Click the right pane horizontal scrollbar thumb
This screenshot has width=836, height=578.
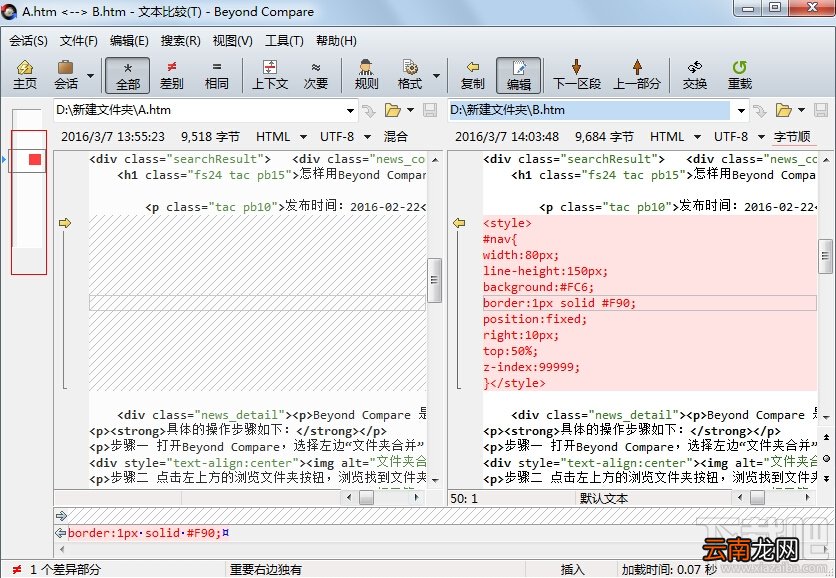[757, 498]
